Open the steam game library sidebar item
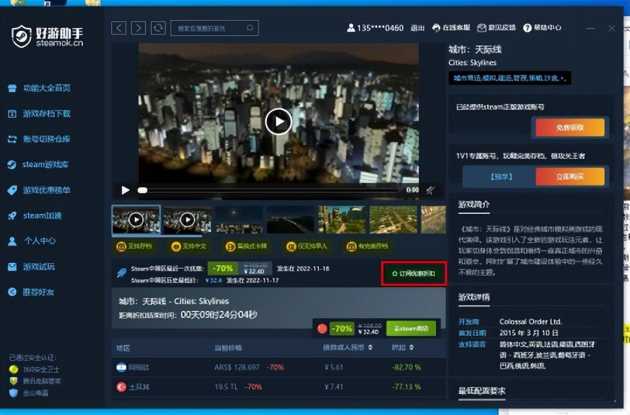 (38, 164)
